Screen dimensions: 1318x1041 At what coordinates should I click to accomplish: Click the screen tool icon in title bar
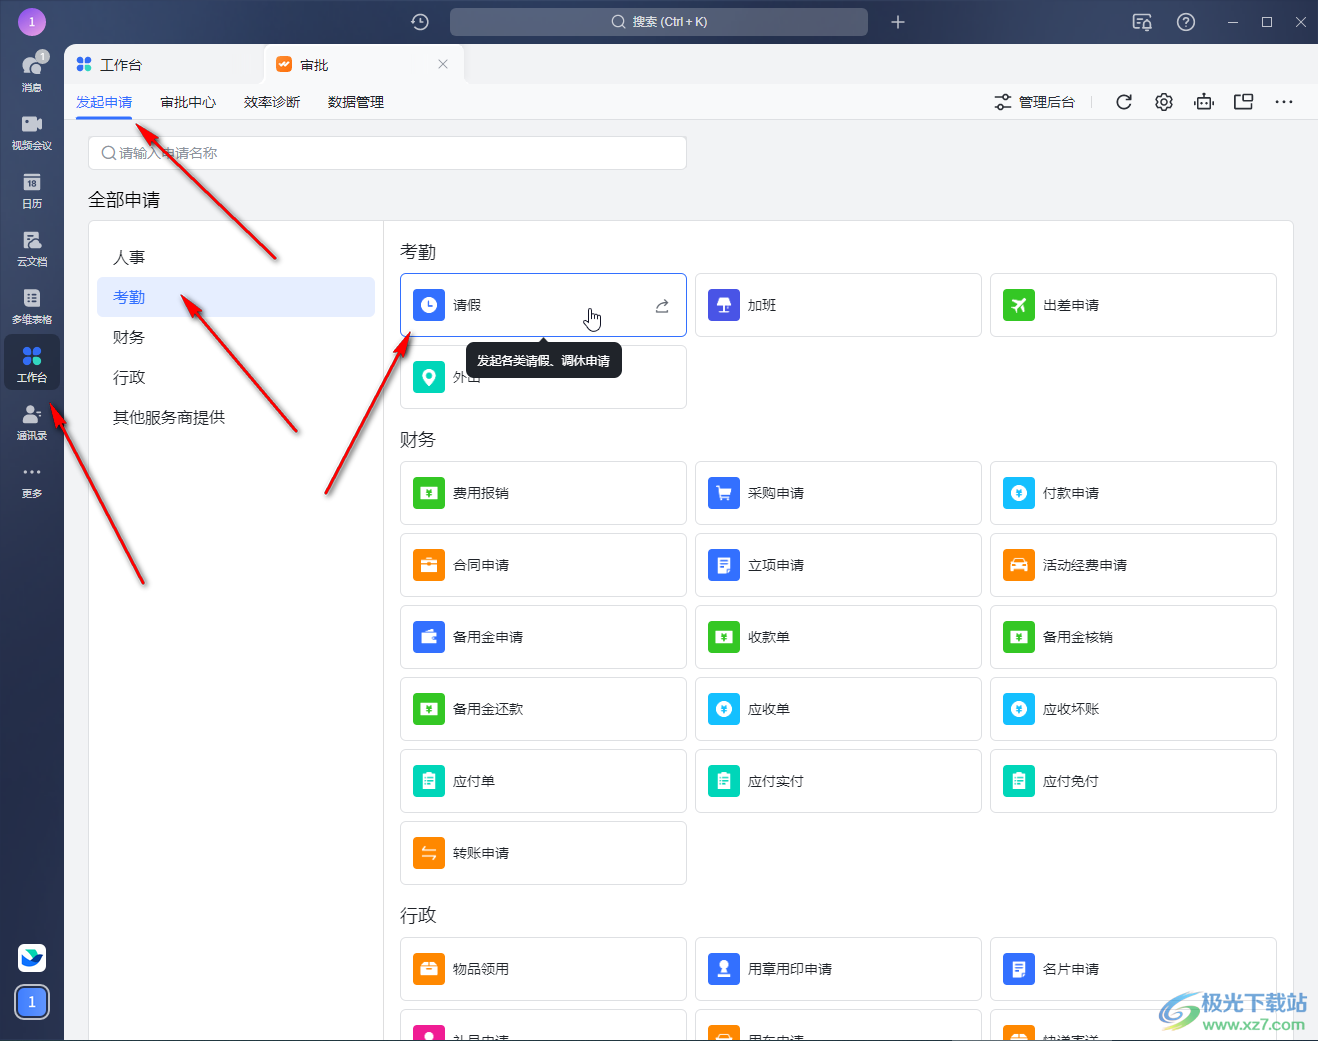click(1142, 22)
